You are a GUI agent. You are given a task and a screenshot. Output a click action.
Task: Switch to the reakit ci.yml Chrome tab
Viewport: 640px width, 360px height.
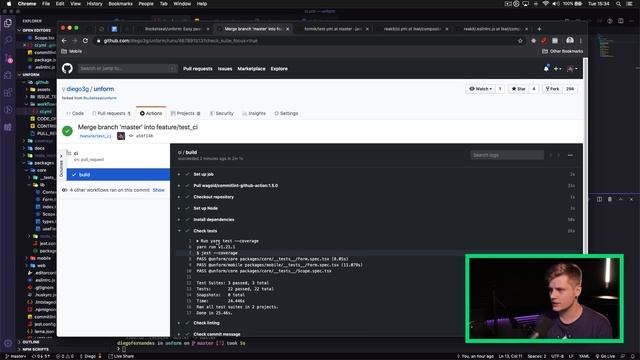click(x=413, y=29)
